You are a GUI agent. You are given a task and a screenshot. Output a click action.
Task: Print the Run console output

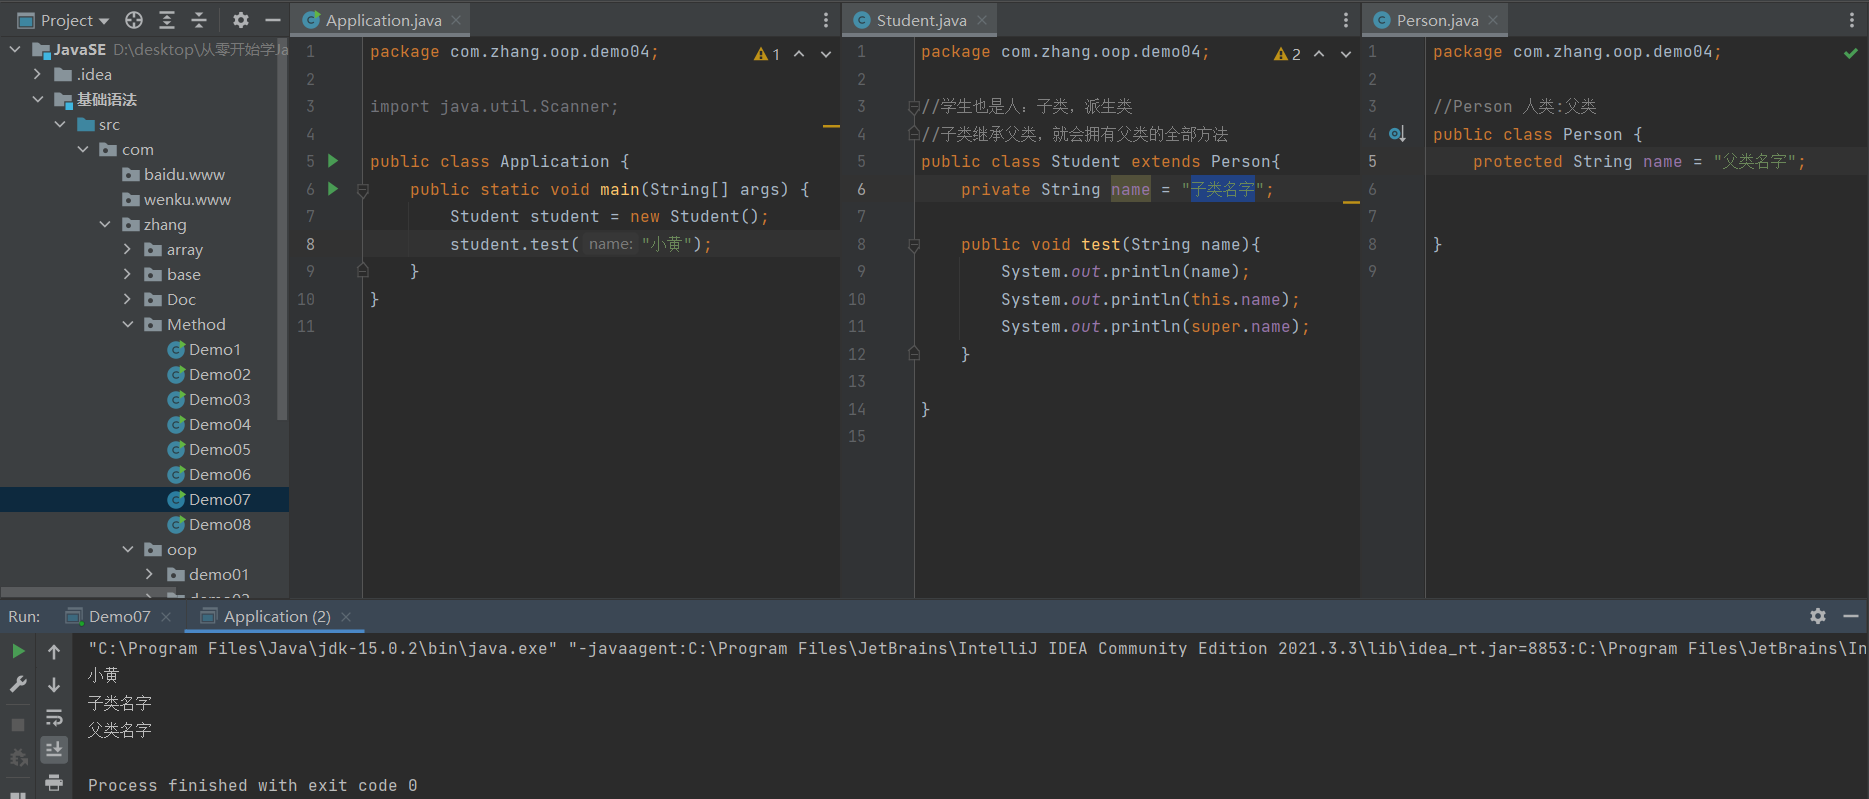click(x=54, y=782)
